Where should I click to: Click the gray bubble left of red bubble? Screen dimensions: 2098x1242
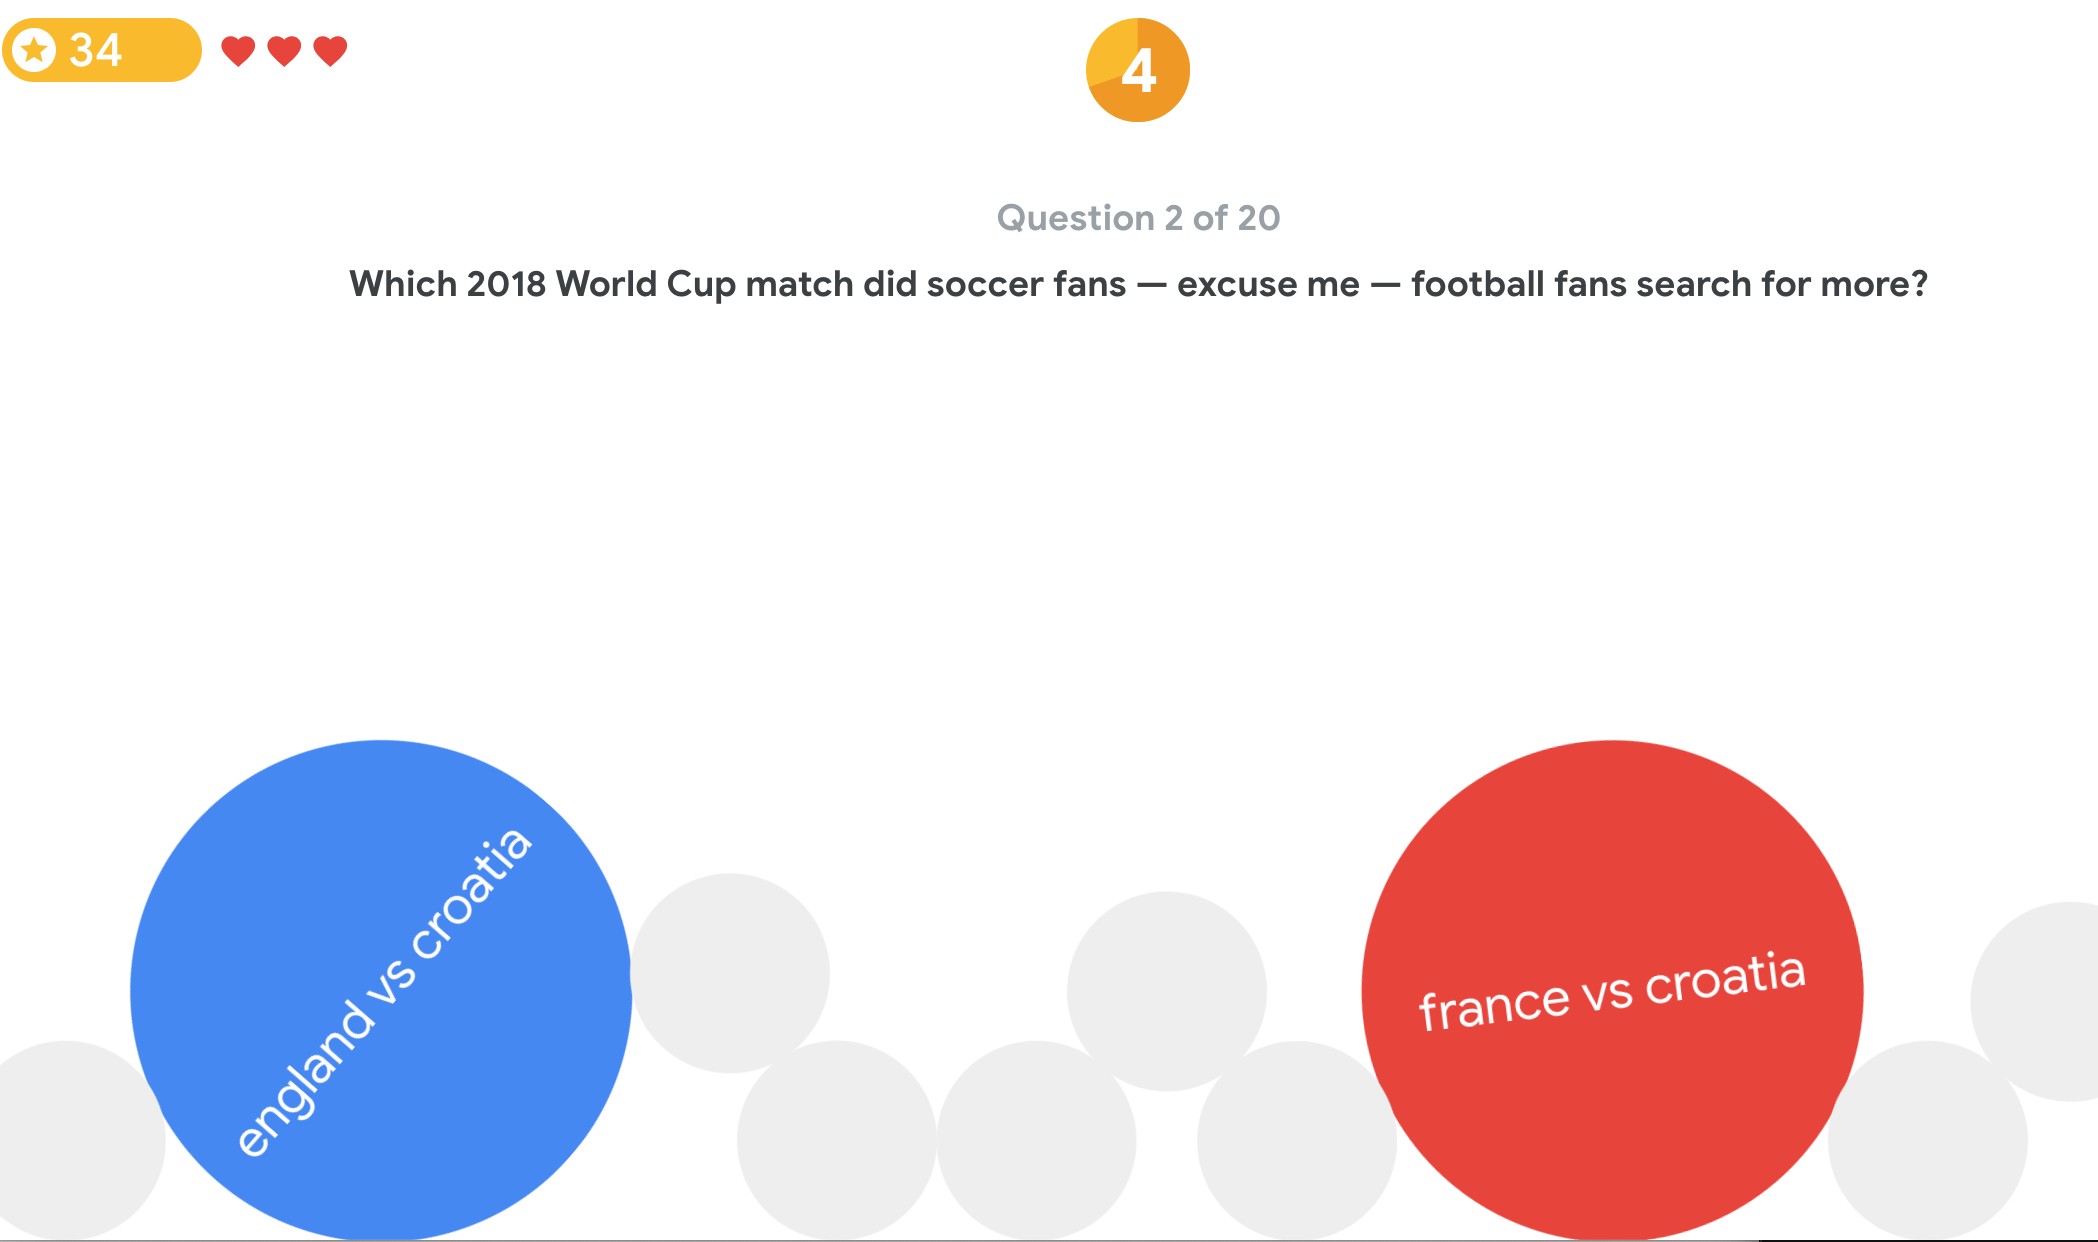[1297, 1140]
